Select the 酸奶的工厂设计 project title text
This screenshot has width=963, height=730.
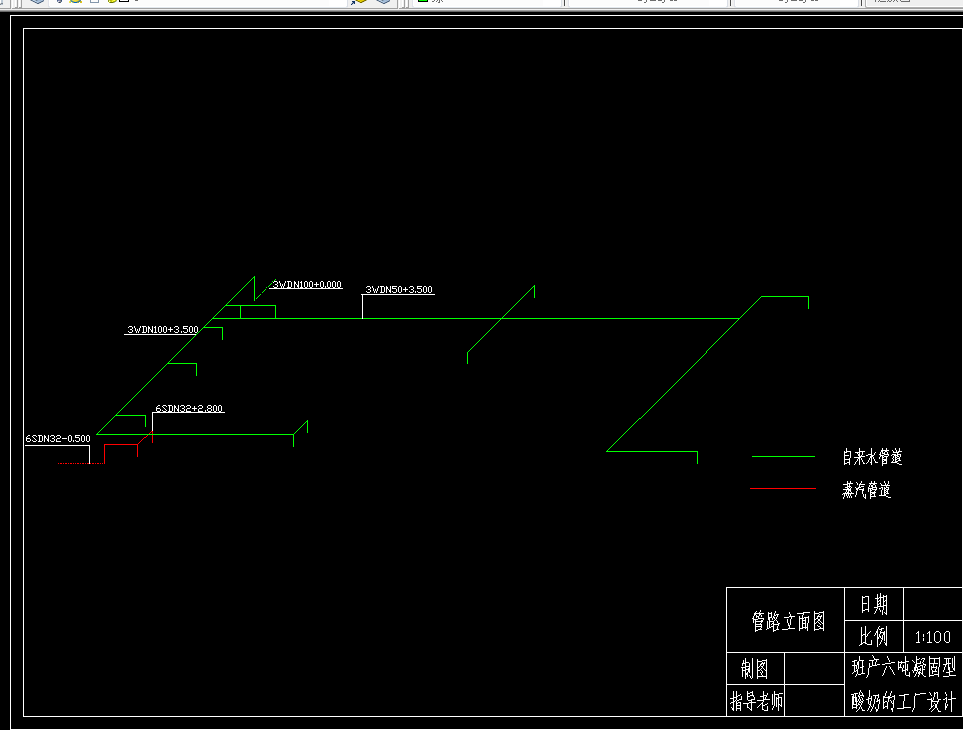click(x=903, y=701)
